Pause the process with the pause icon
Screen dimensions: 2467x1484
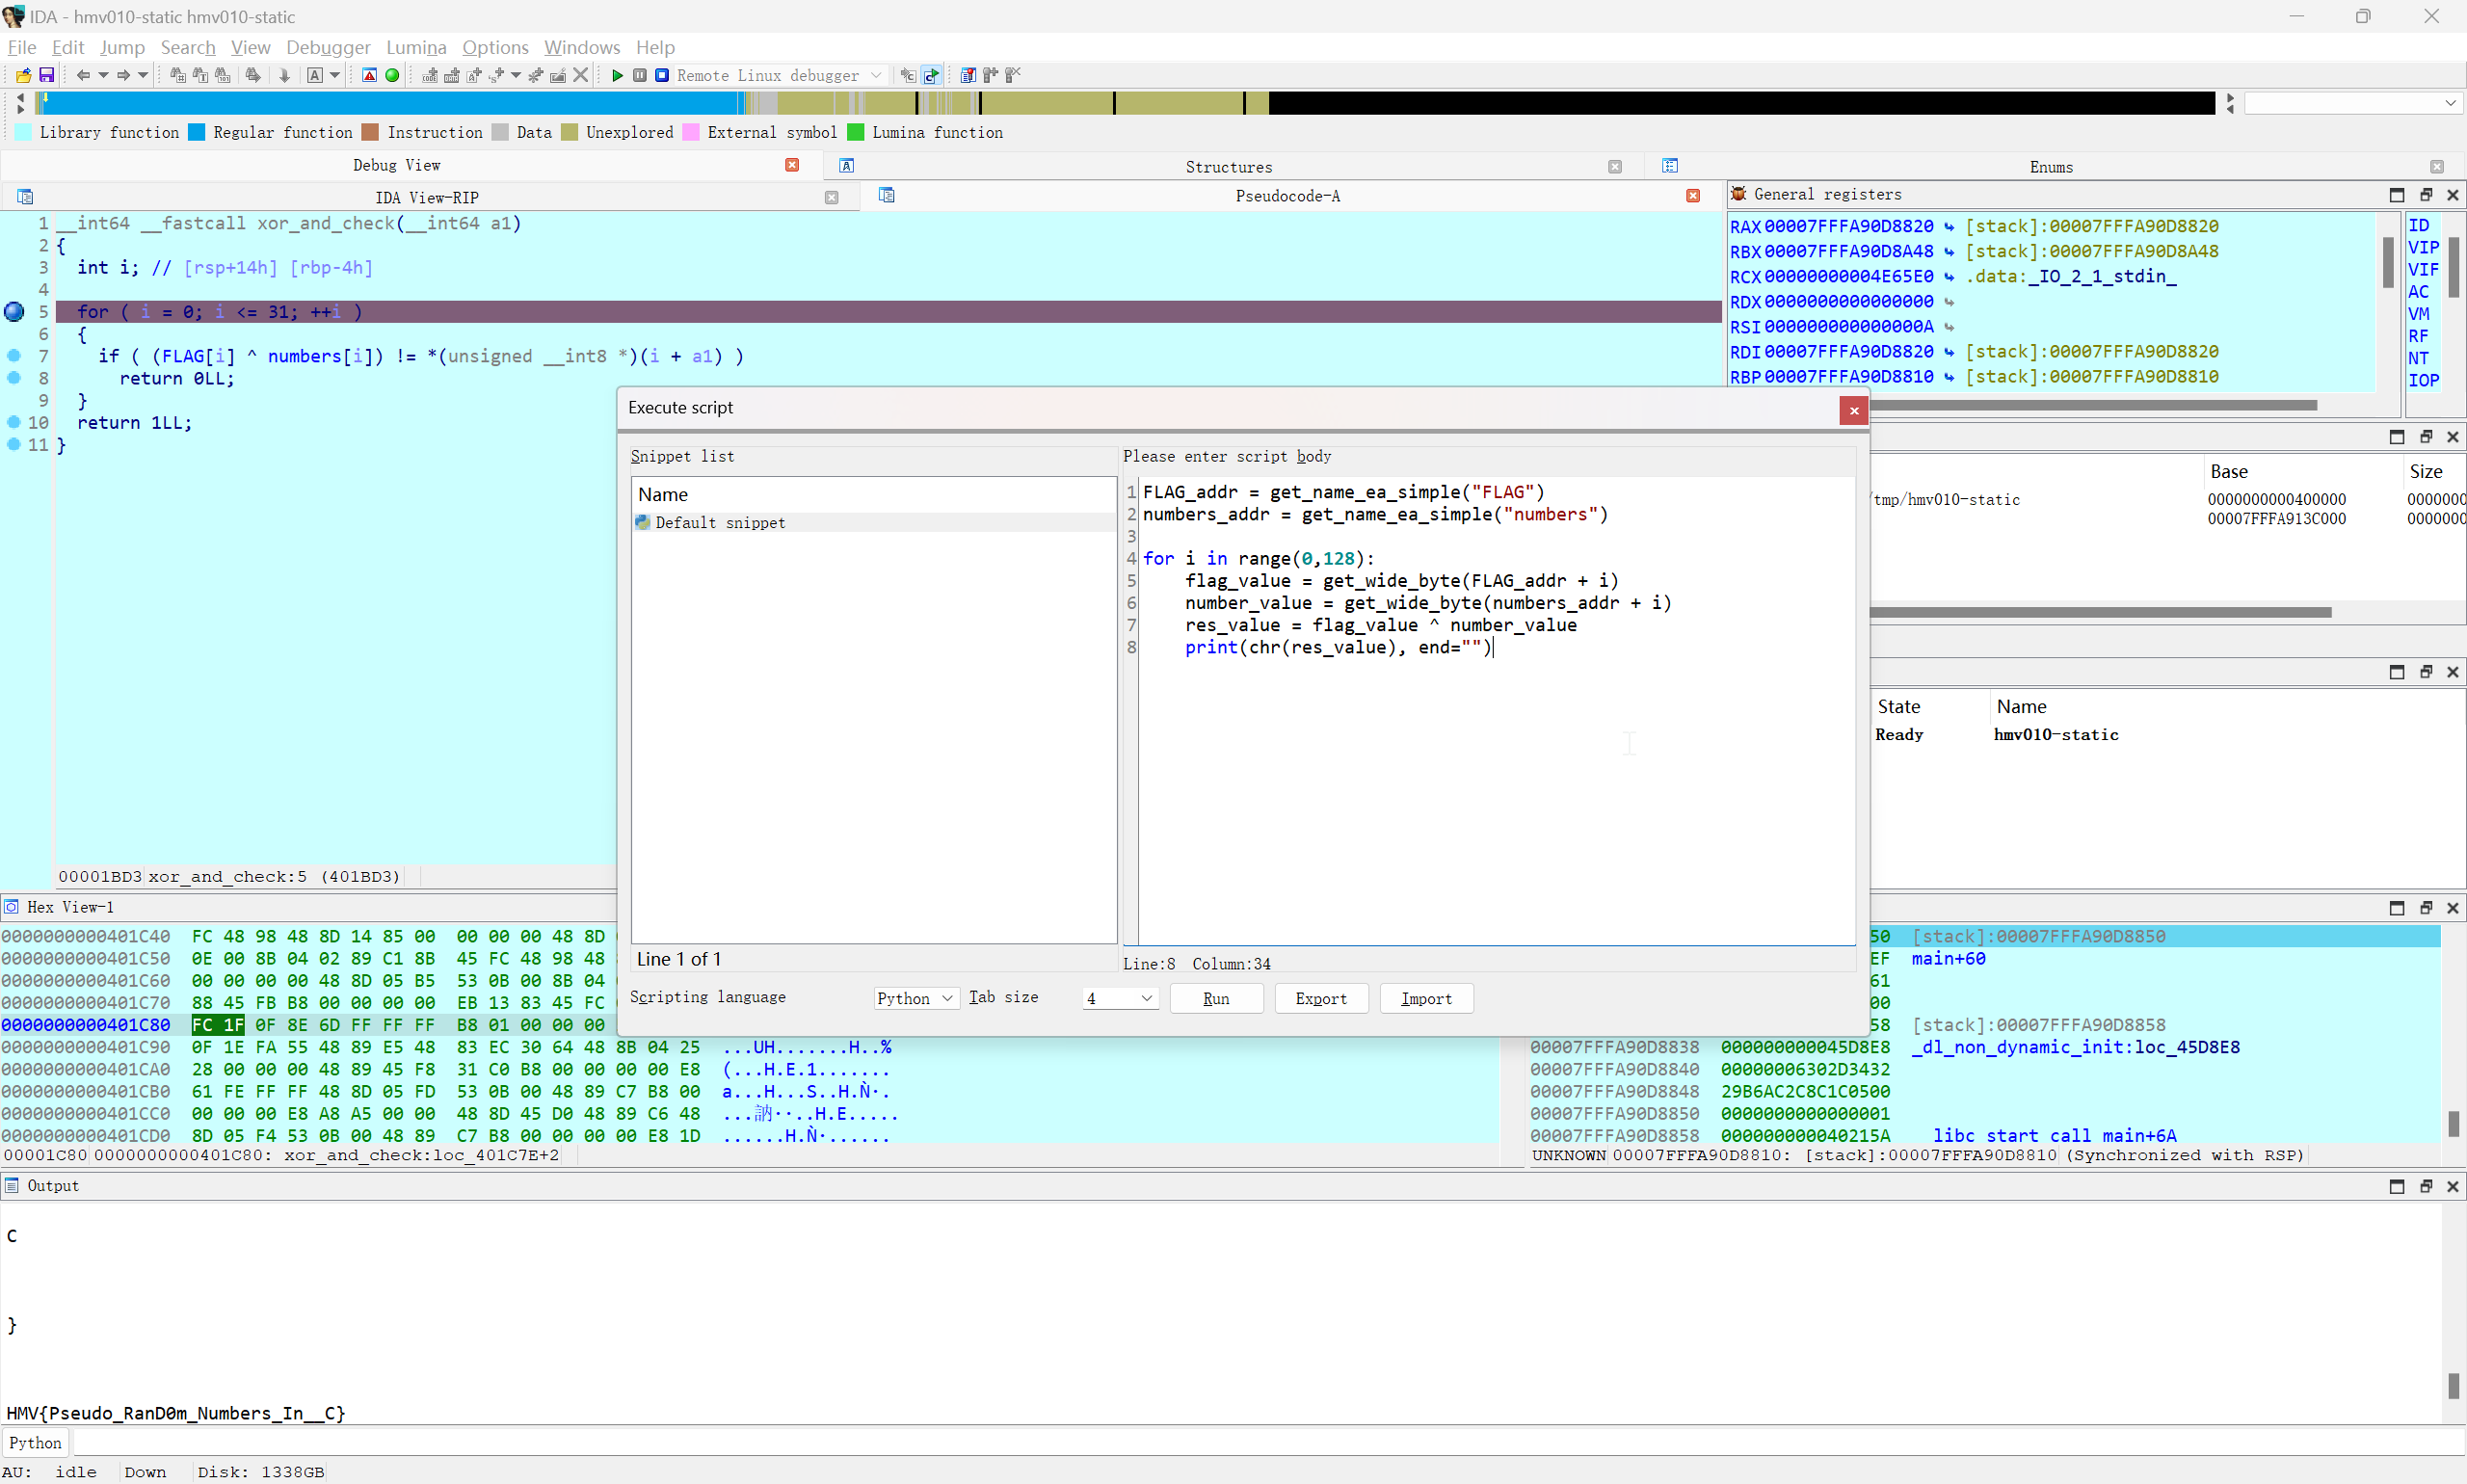pos(639,75)
